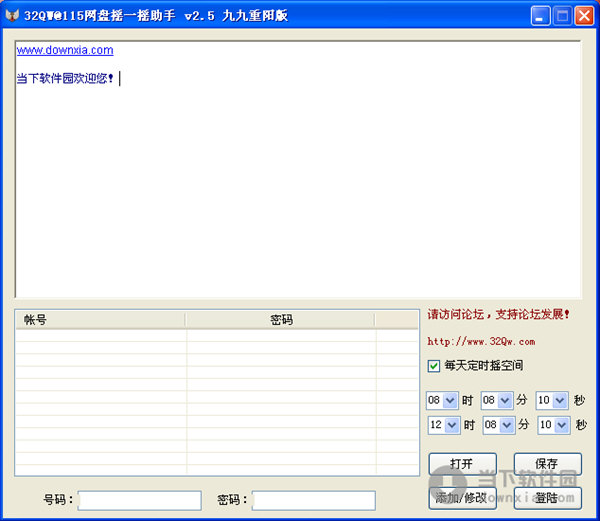Expand the second-row second dropdown showing 10
Viewport: 600px width, 521px height.
[x=562, y=425]
